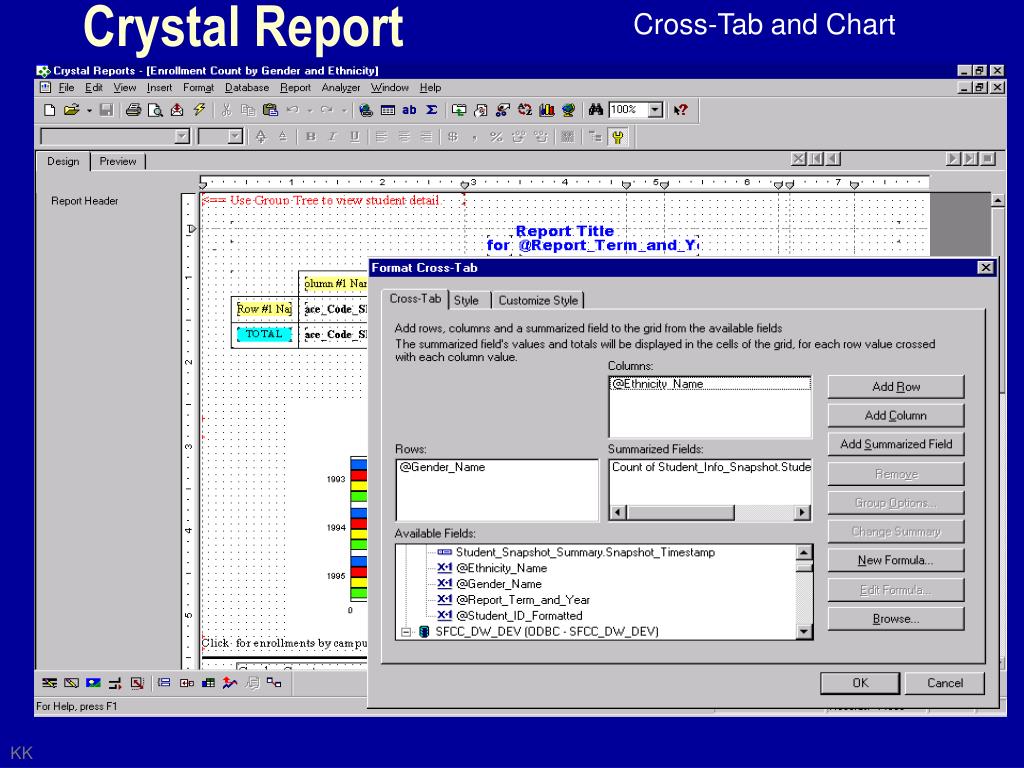This screenshot has height=768, width=1024.
Task: Click the Refresh lightning bolt icon
Action: point(199,110)
